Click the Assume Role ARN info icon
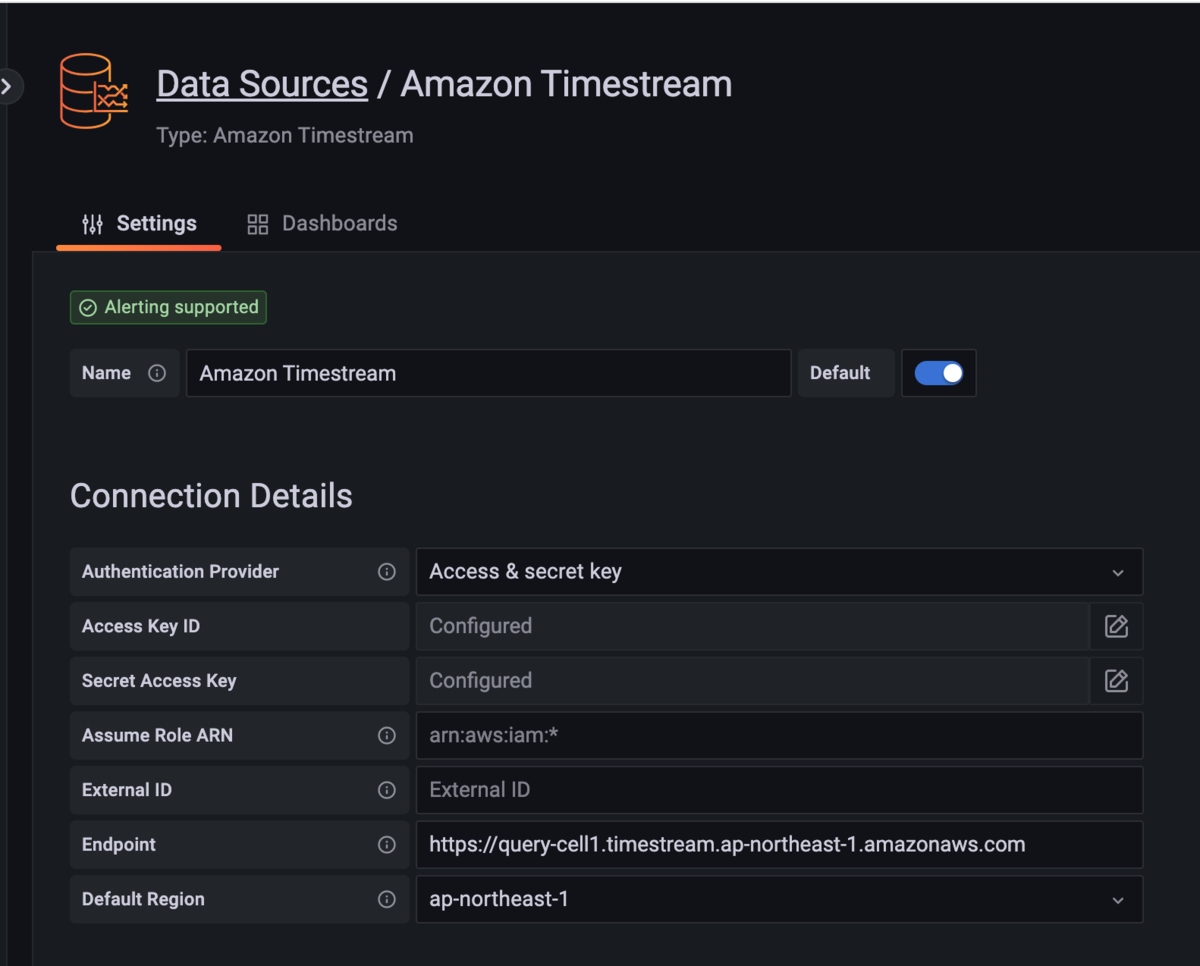This screenshot has width=1200, height=966. (387, 735)
